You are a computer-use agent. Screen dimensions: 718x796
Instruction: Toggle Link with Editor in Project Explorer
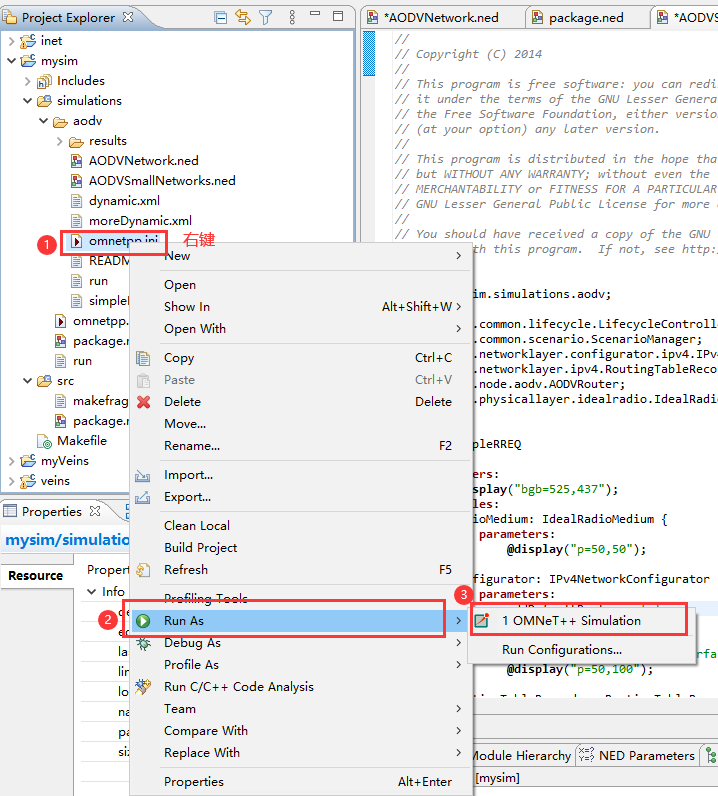(243, 18)
